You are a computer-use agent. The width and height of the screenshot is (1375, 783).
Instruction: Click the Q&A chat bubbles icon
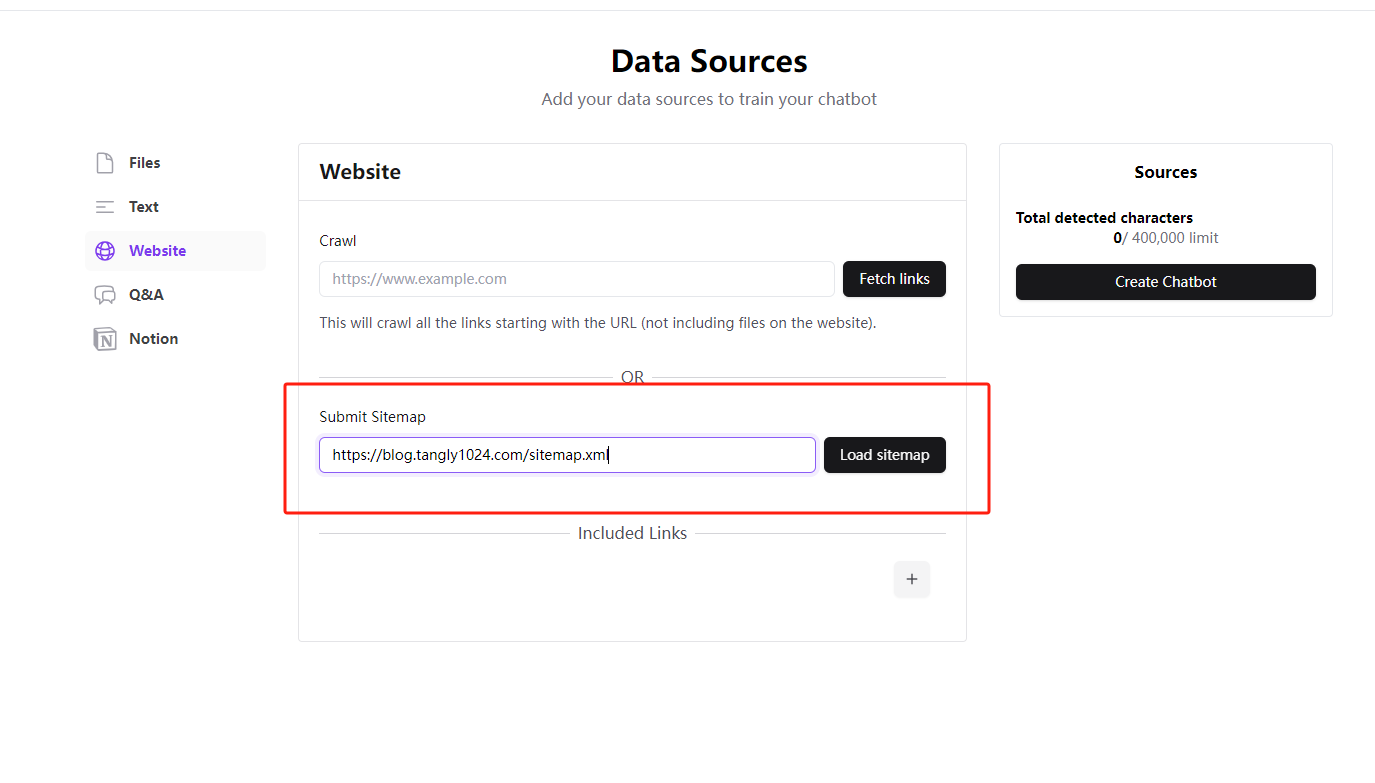105,295
